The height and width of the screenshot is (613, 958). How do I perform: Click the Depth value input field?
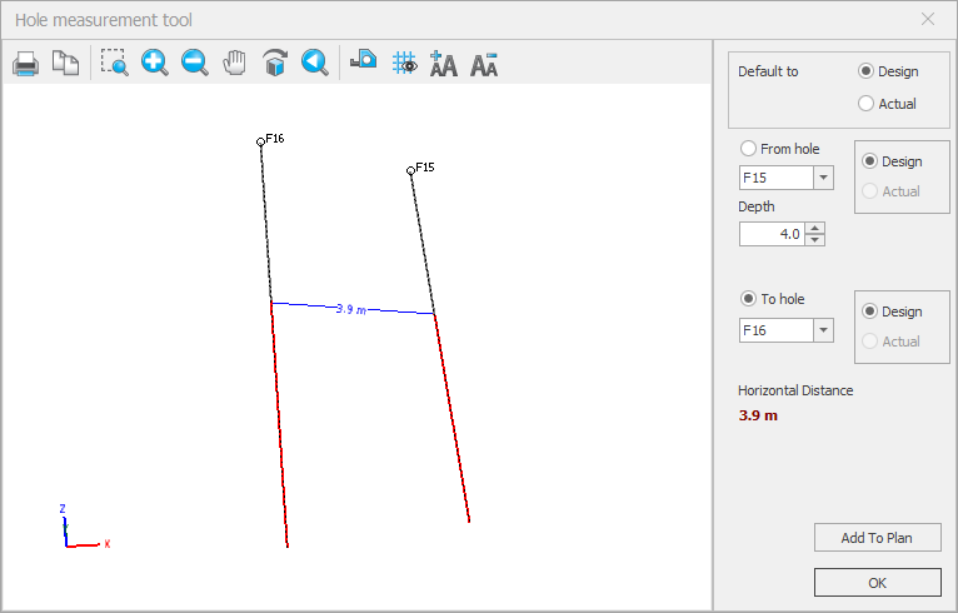[x=772, y=234]
